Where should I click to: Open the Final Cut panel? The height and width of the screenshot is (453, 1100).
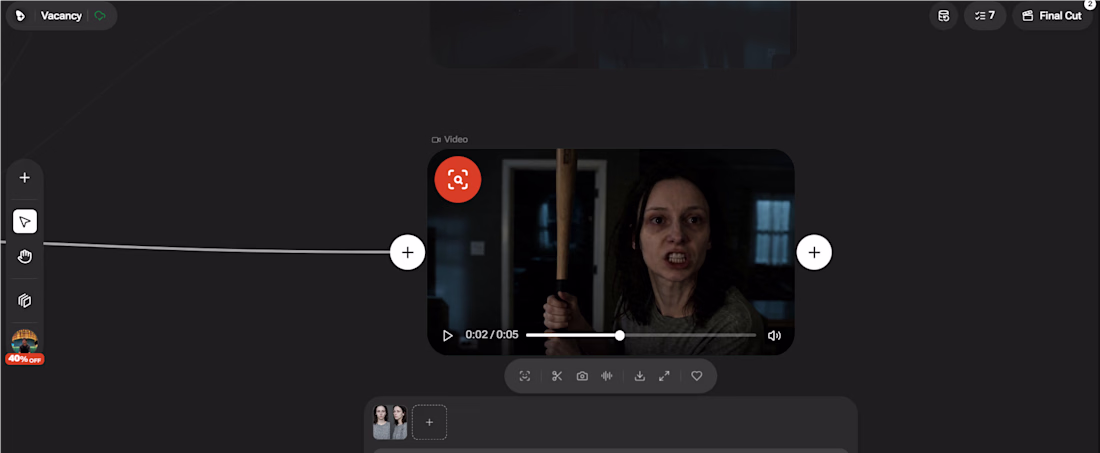[1052, 15]
